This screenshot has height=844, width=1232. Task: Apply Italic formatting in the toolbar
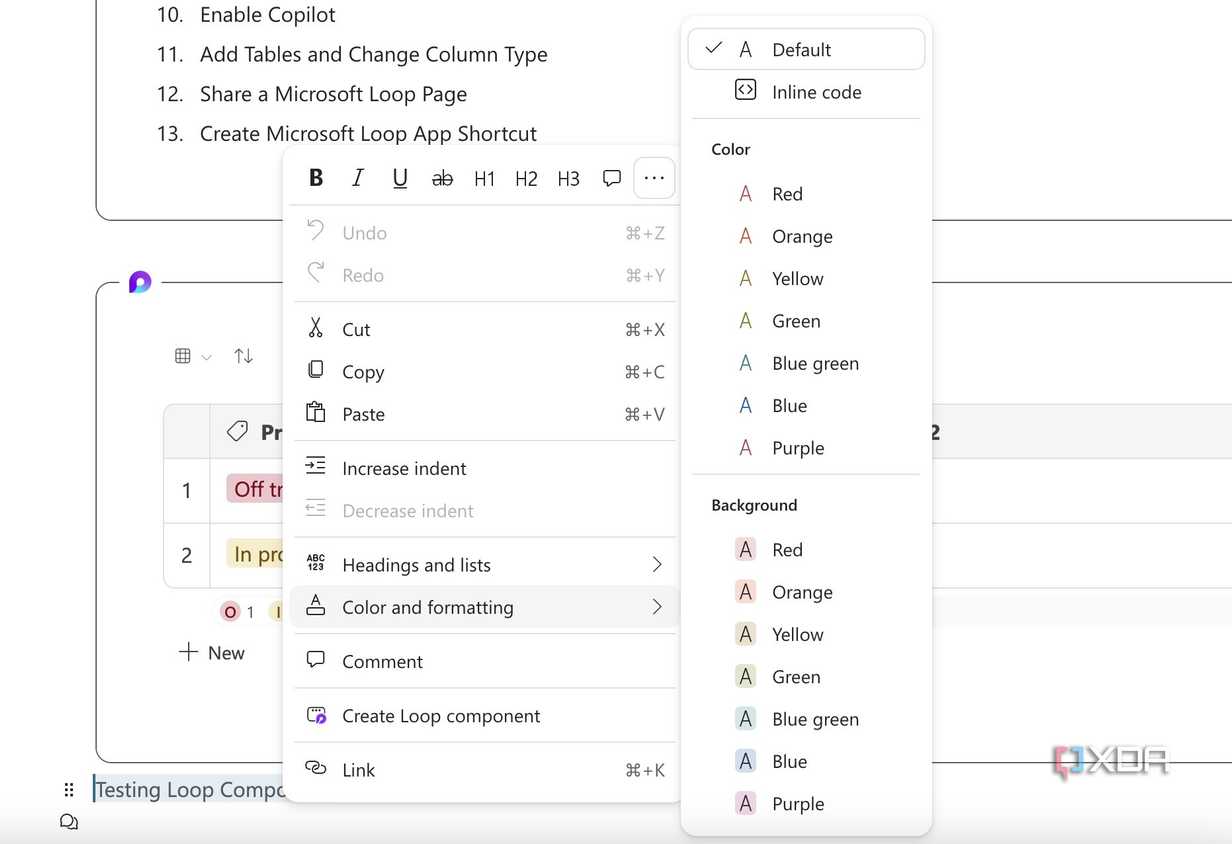[x=358, y=178]
